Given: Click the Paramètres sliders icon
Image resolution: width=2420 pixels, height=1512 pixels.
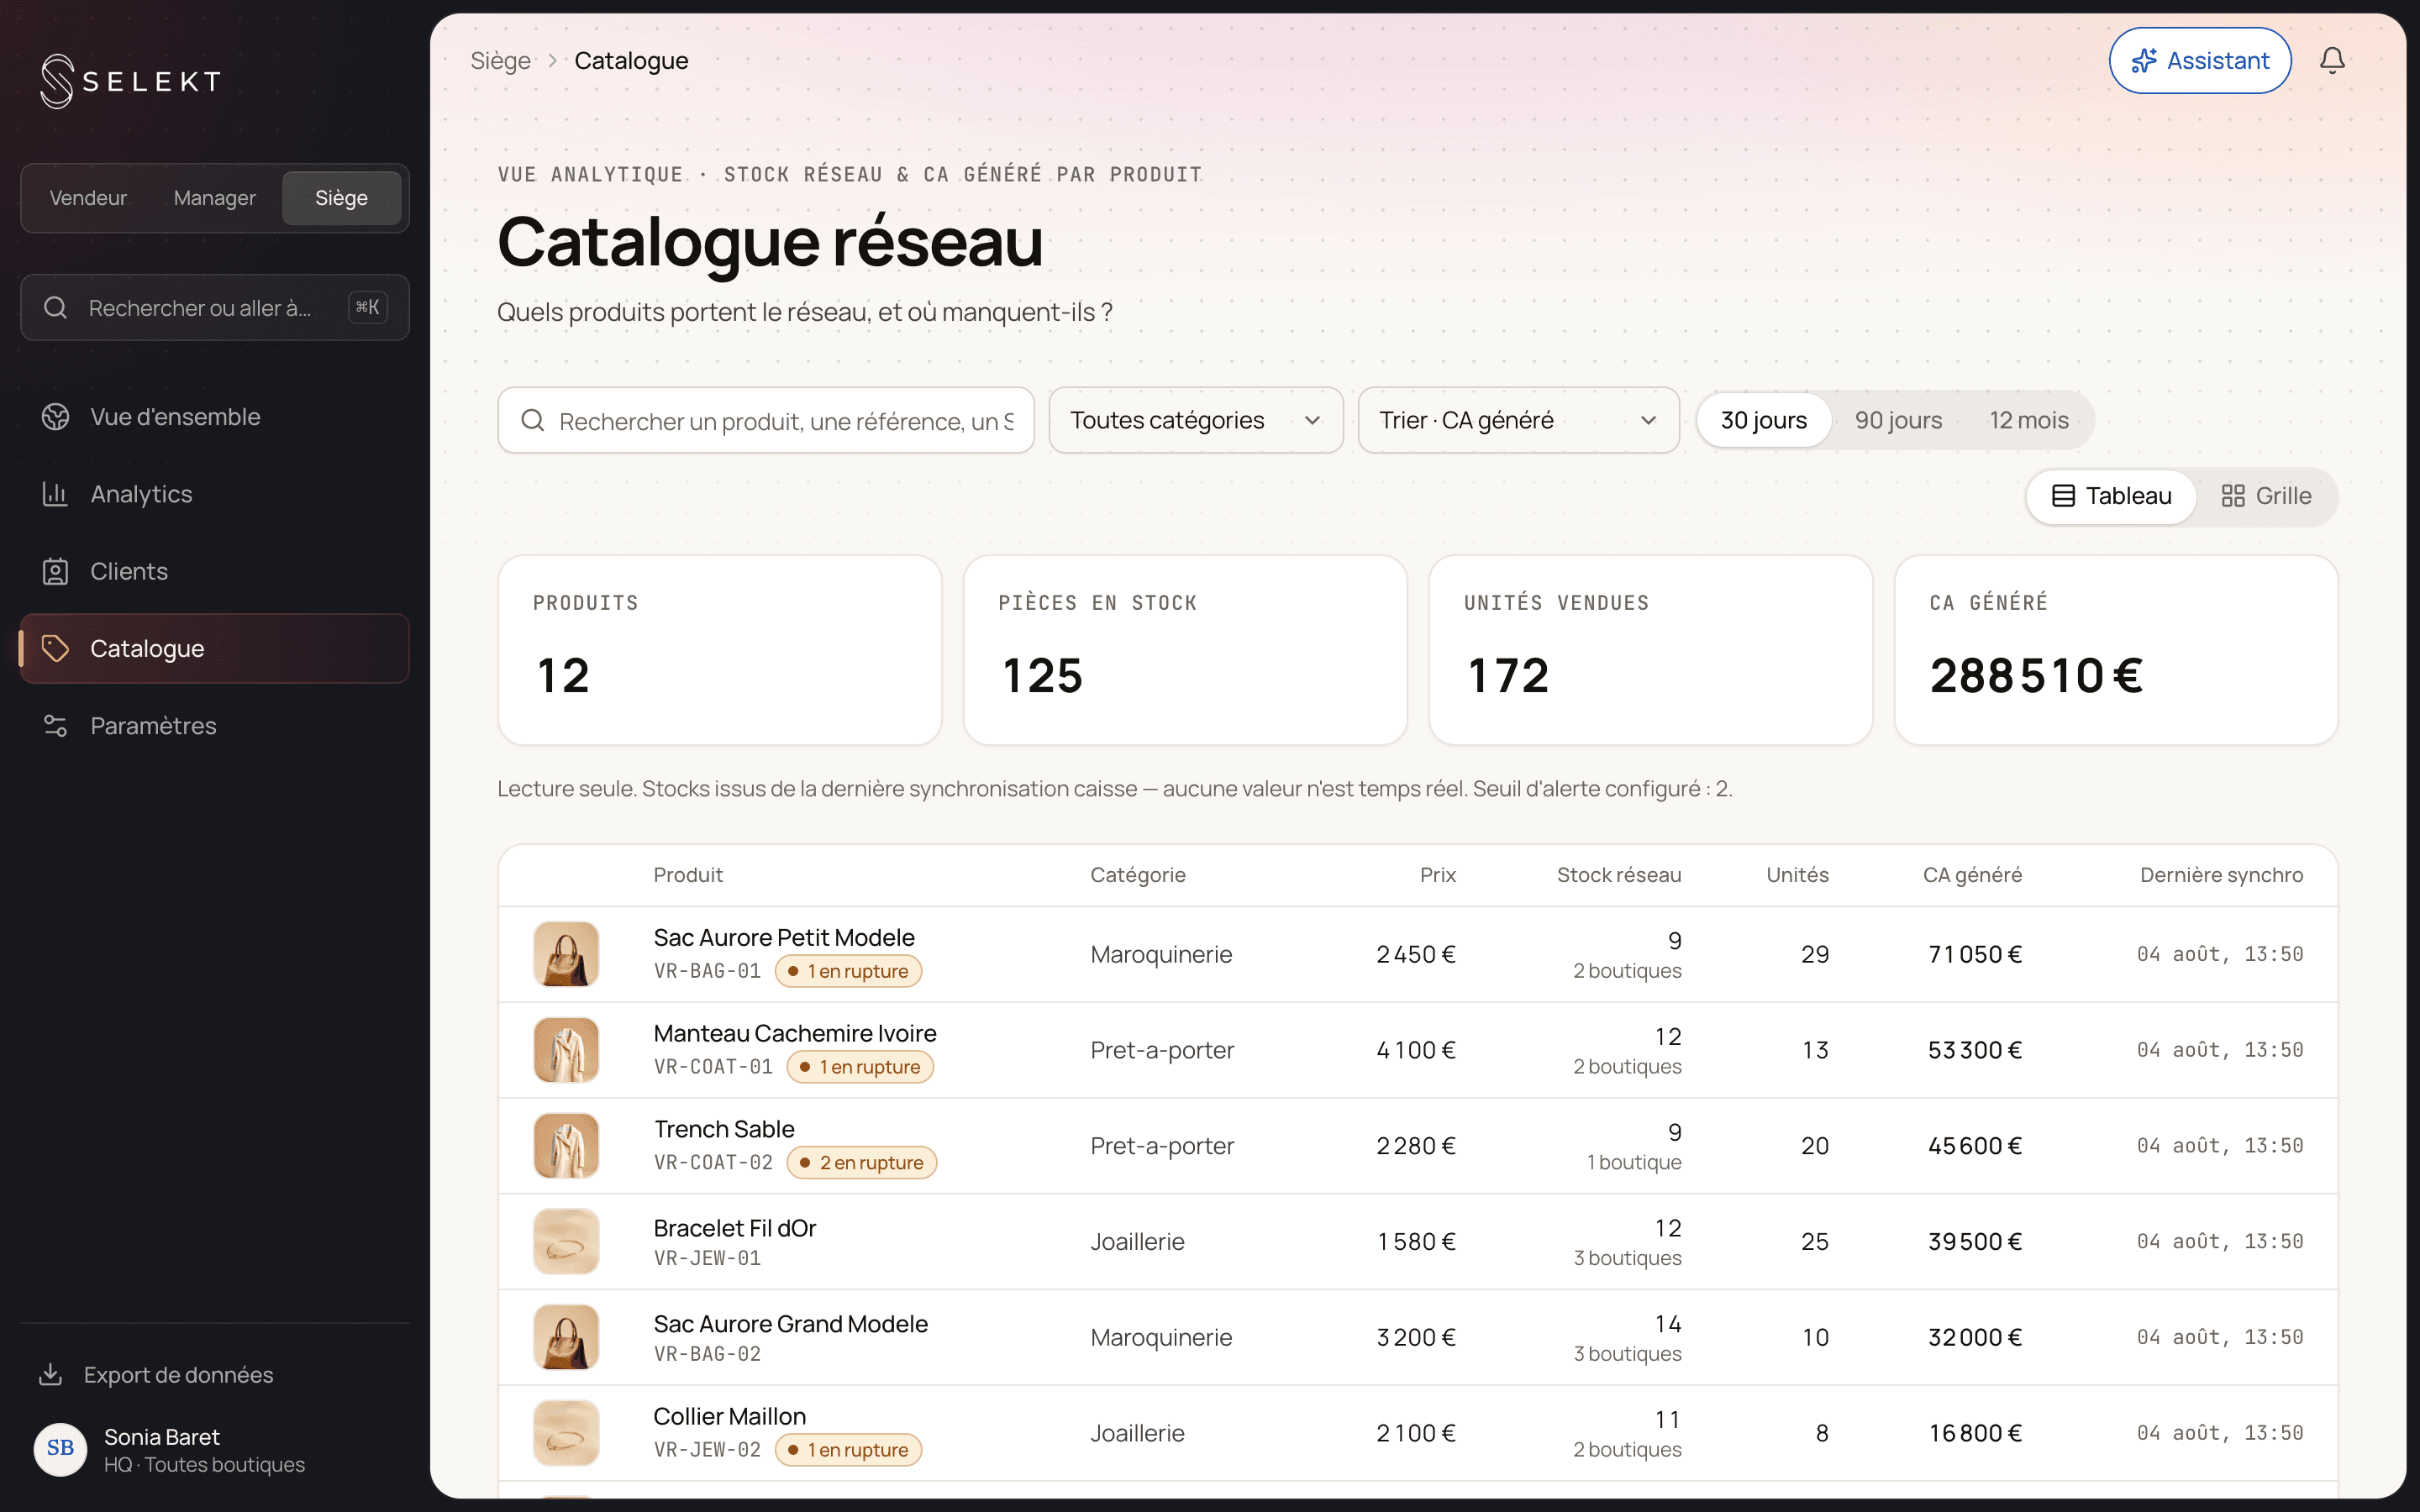Looking at the screenshot, I should 55,726.
